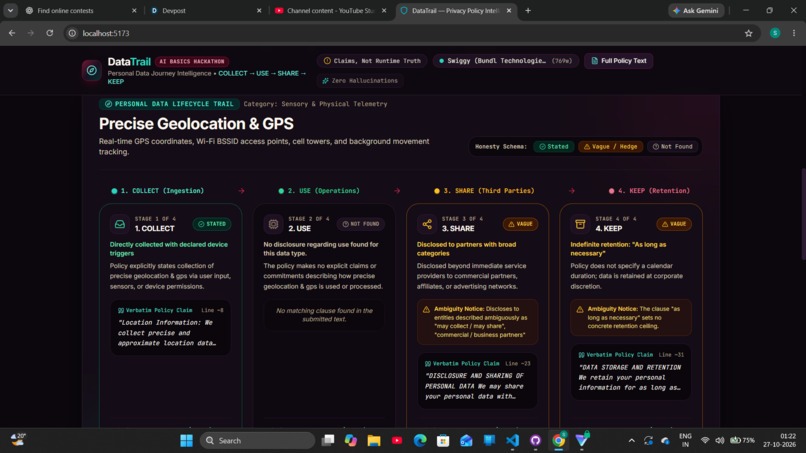806x453 pixels.
Task: Click the STATED badge on Collect card
Action: (212, 224)
